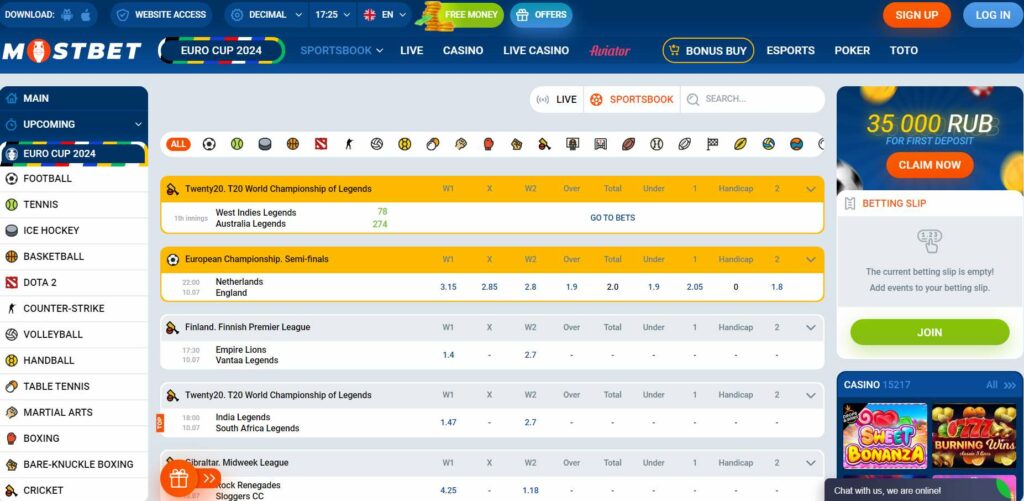Toggle the LIVE view switch
This screenshot has height=501, width=1024.
pos(556,99)
